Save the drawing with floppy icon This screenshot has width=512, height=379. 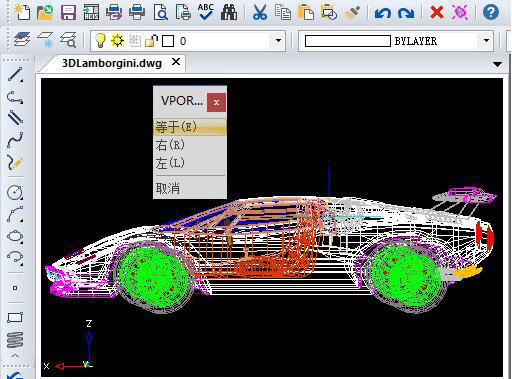tap(68, 12)
